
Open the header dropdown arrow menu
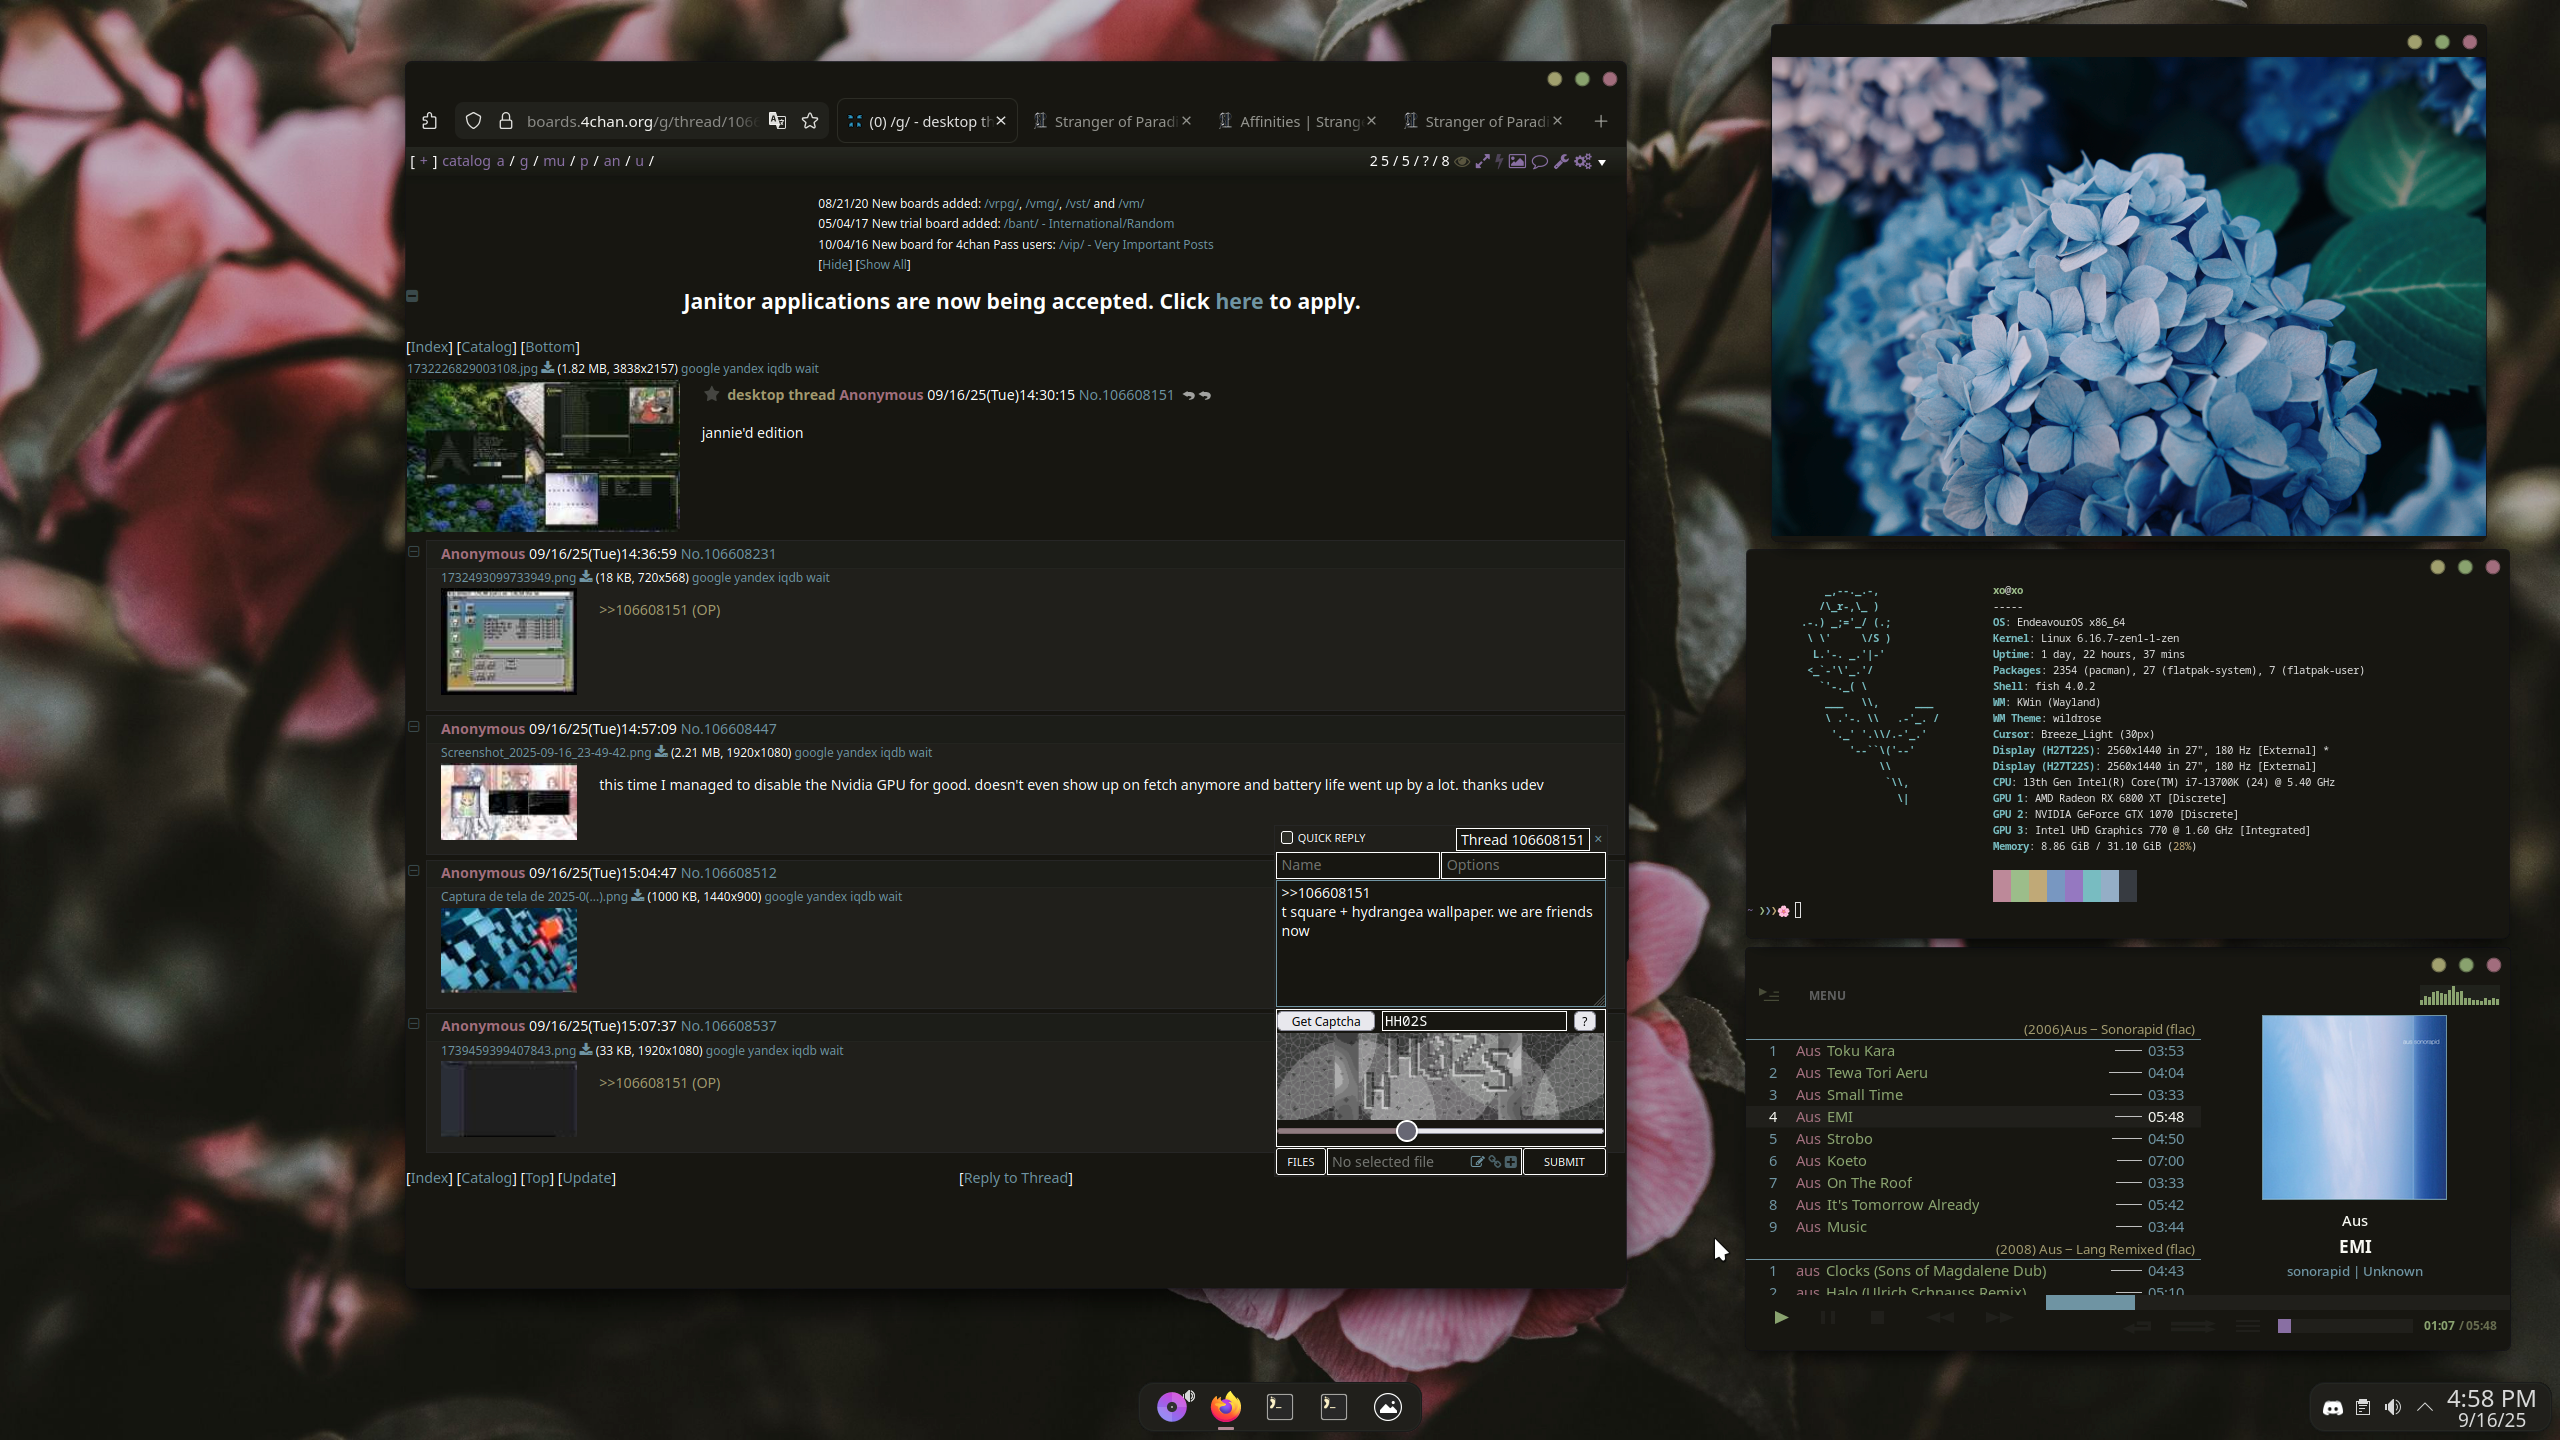1602,163
